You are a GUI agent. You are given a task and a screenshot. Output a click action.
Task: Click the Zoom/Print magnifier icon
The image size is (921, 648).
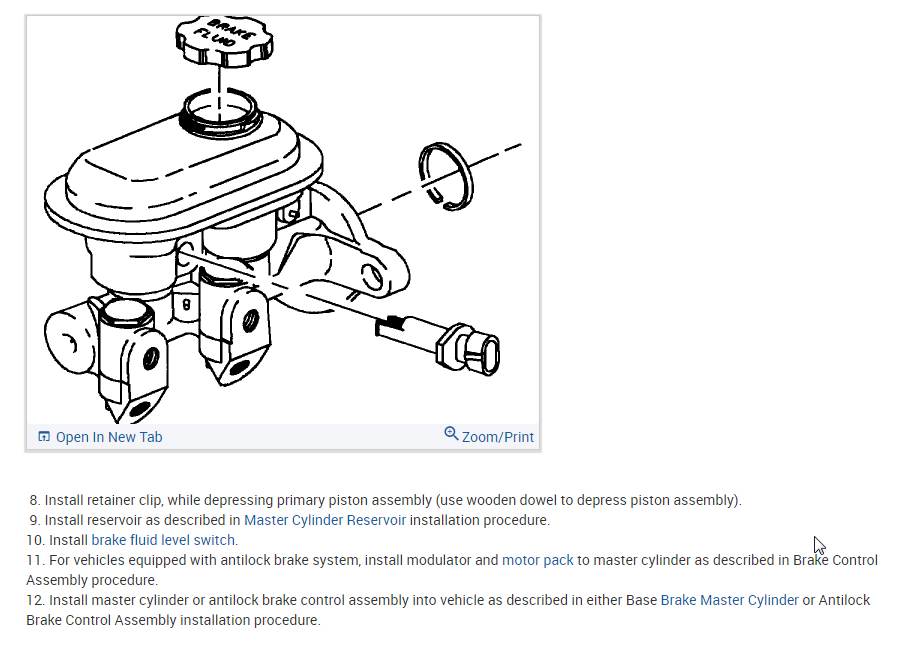(451, 434)
